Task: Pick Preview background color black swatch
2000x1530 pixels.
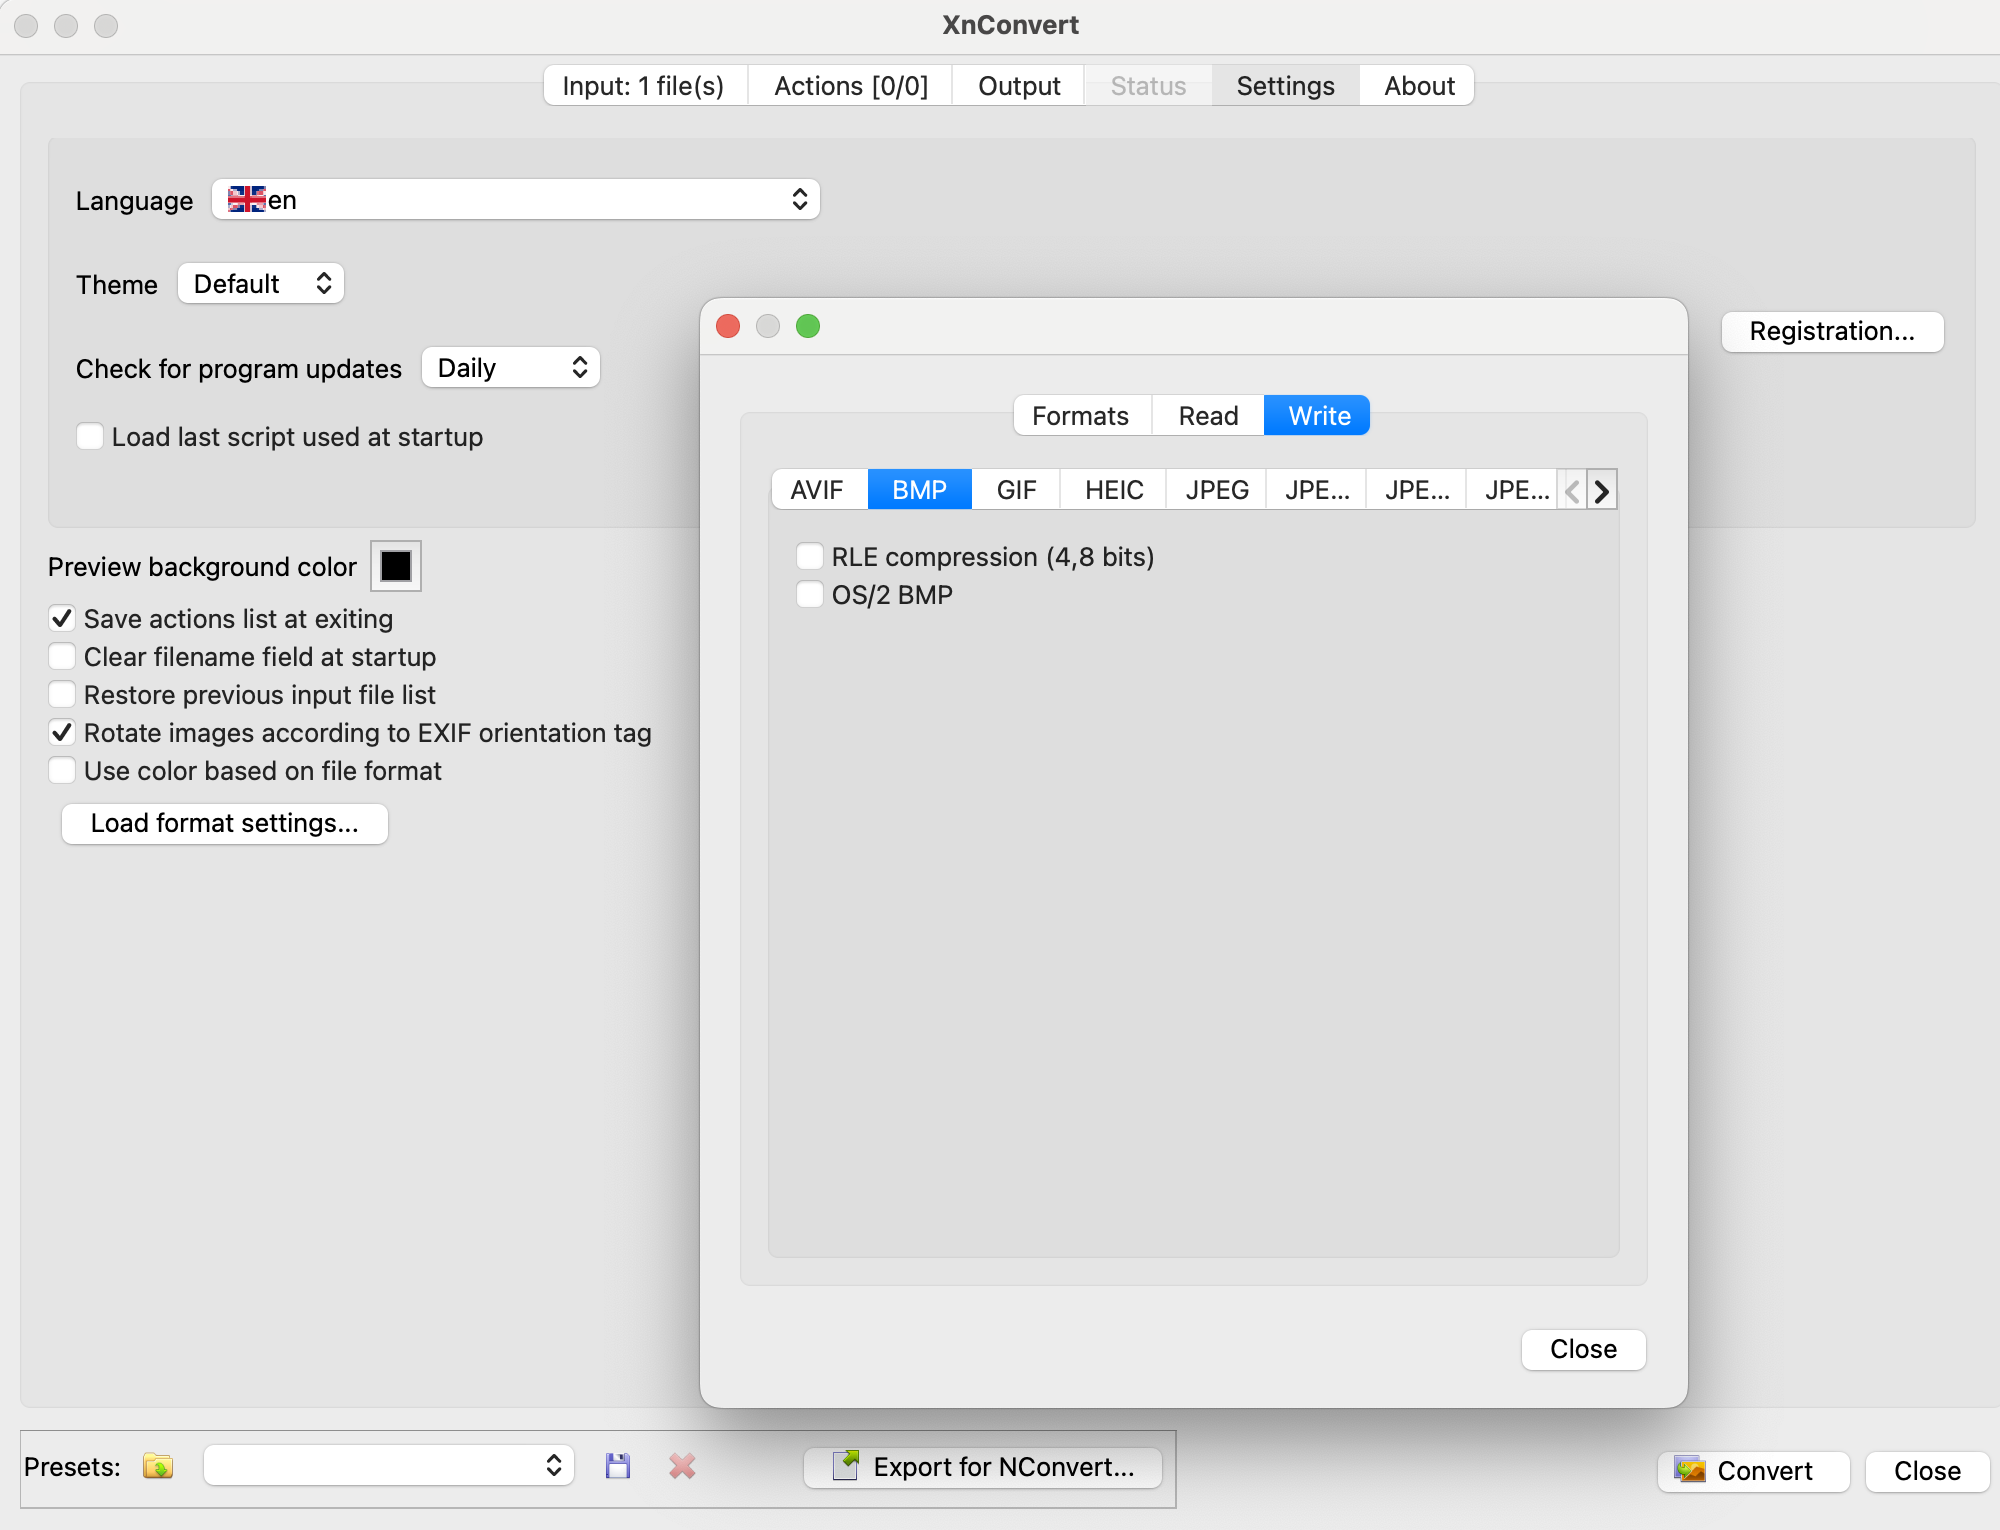Action: coord(396,566)
